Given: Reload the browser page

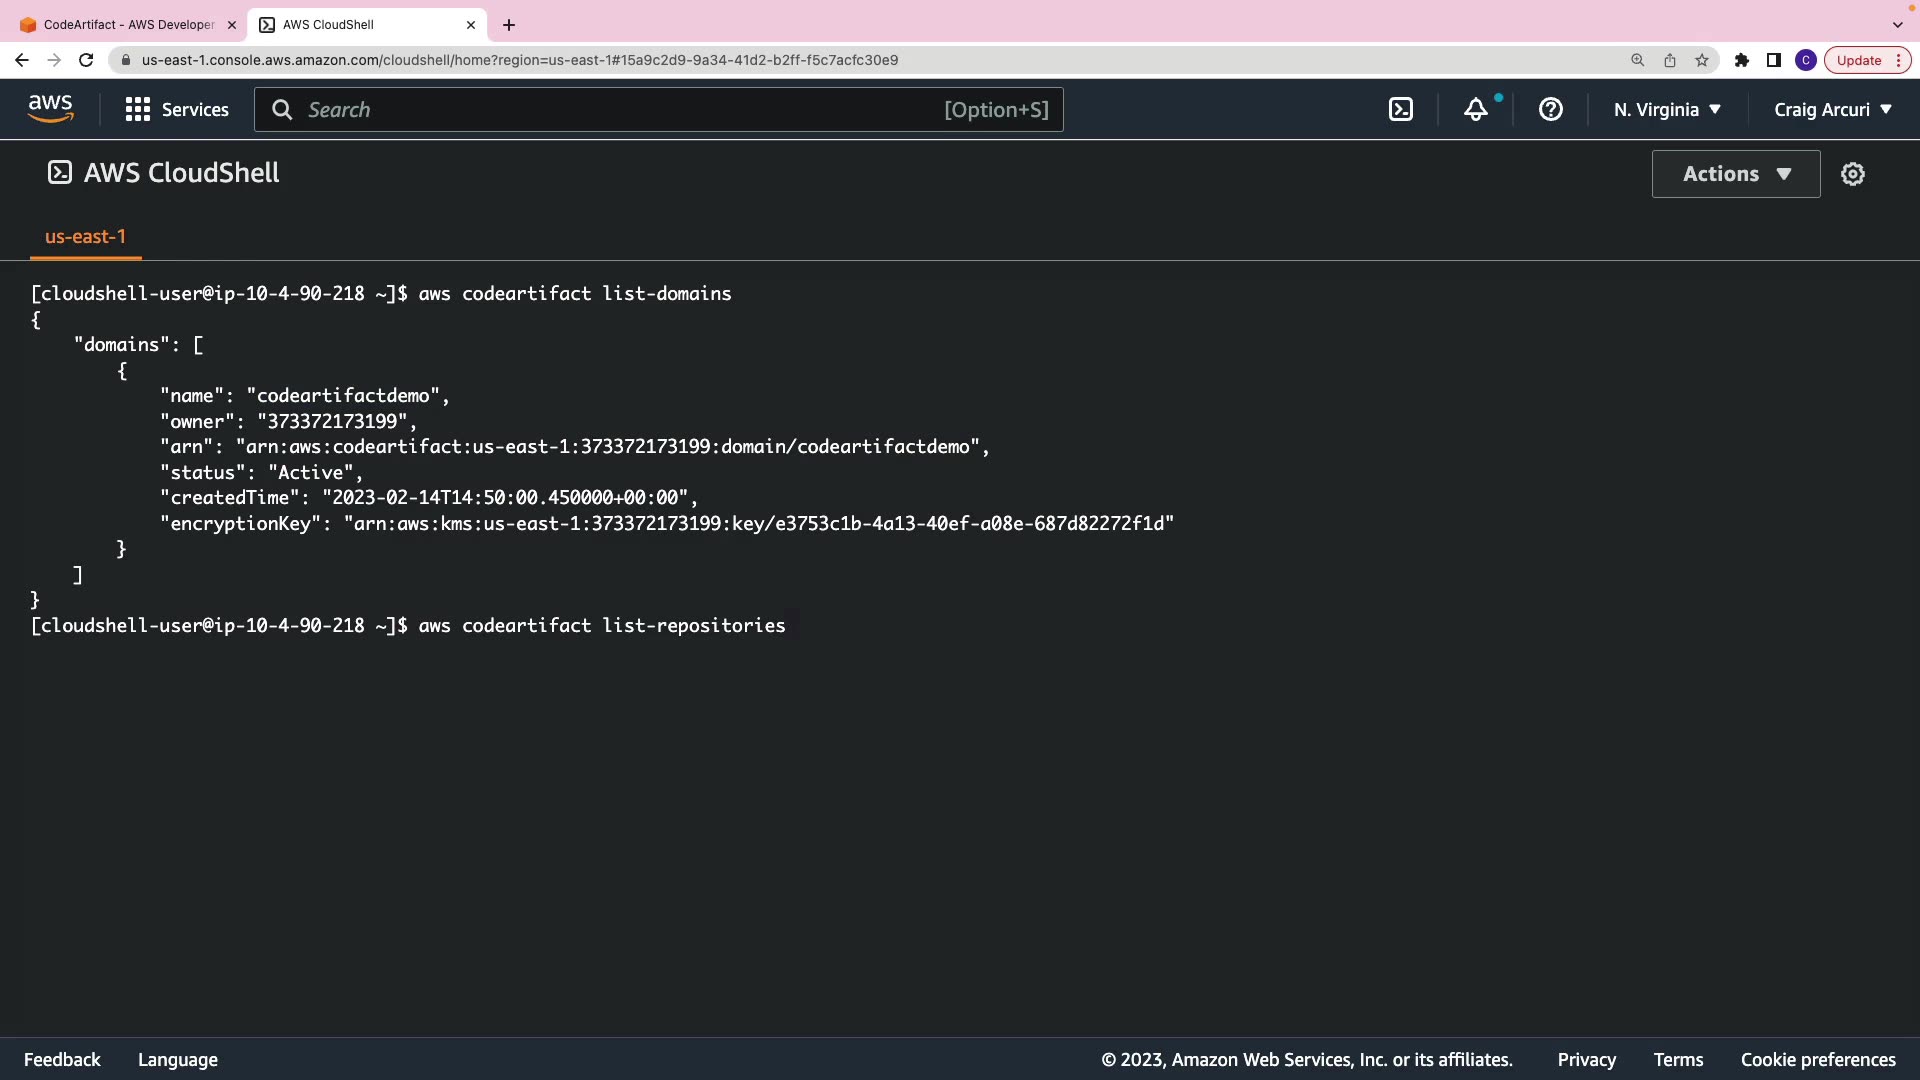Looking at the screenshot, I should pos(86,60).
